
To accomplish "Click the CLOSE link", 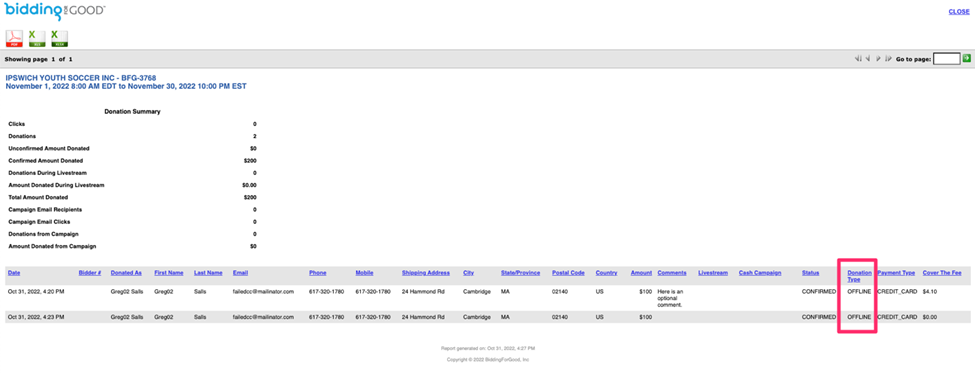I will tap(958, 11).
